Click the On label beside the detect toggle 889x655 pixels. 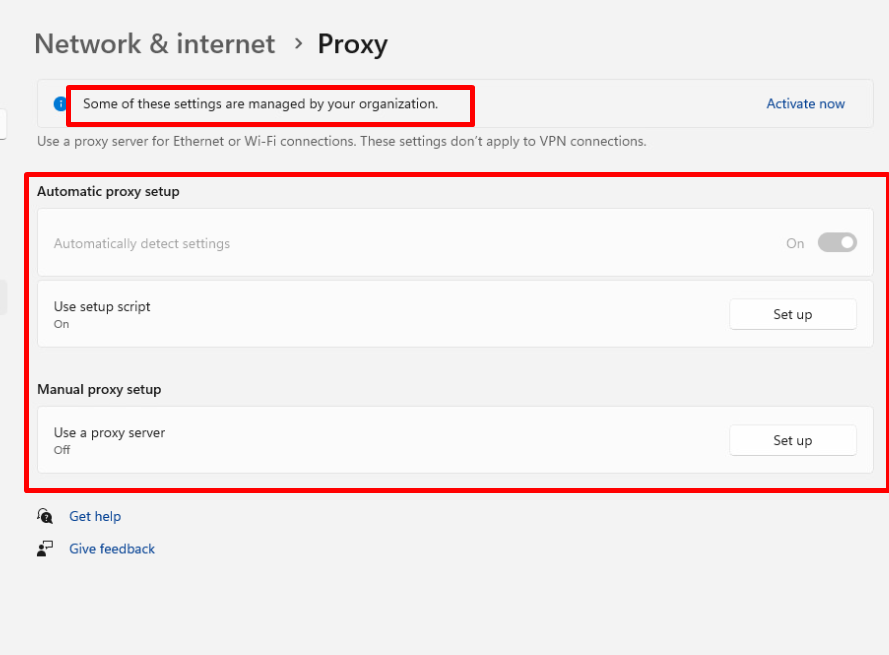tap(795, 243)
